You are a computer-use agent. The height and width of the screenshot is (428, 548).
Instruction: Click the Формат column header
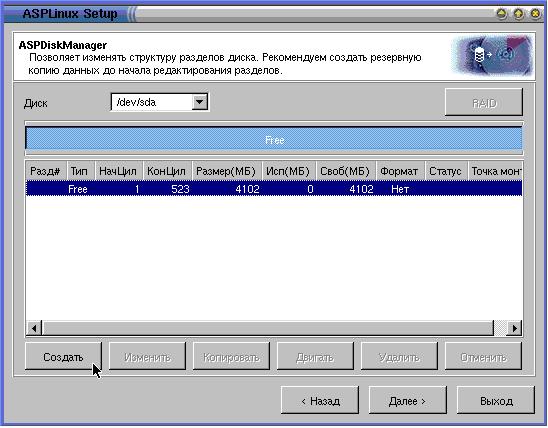pos(400,171)
